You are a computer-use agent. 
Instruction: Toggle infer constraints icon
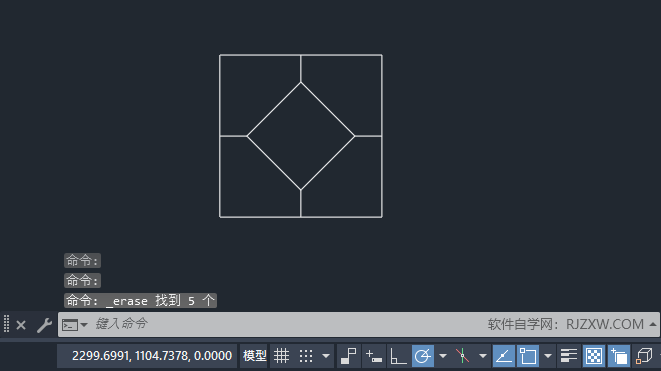tap(349, 356)
